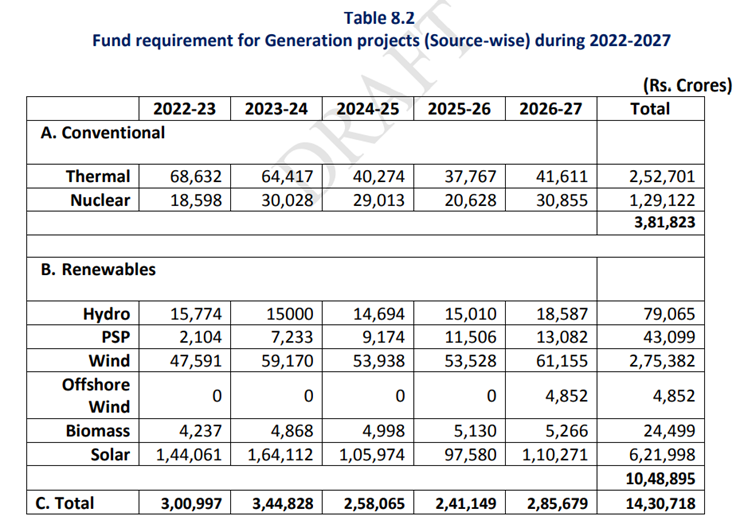Select Thermal value '41,611'
Viewport: 740px width, 520px height.
(562, 176)
